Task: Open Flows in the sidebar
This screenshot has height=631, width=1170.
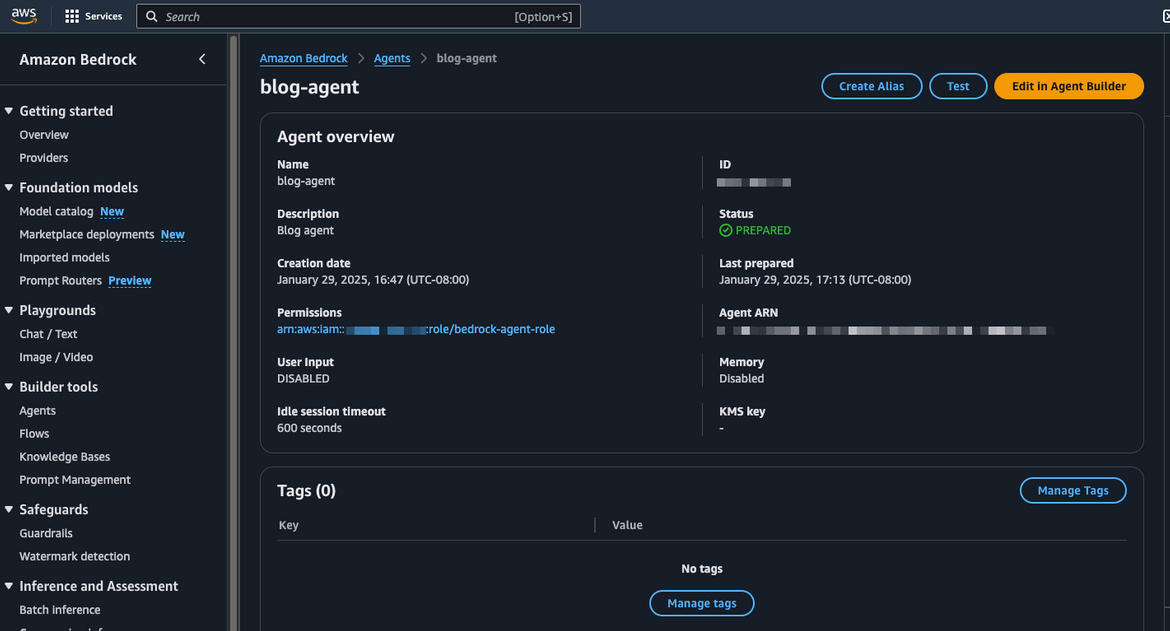Action: 34,434
